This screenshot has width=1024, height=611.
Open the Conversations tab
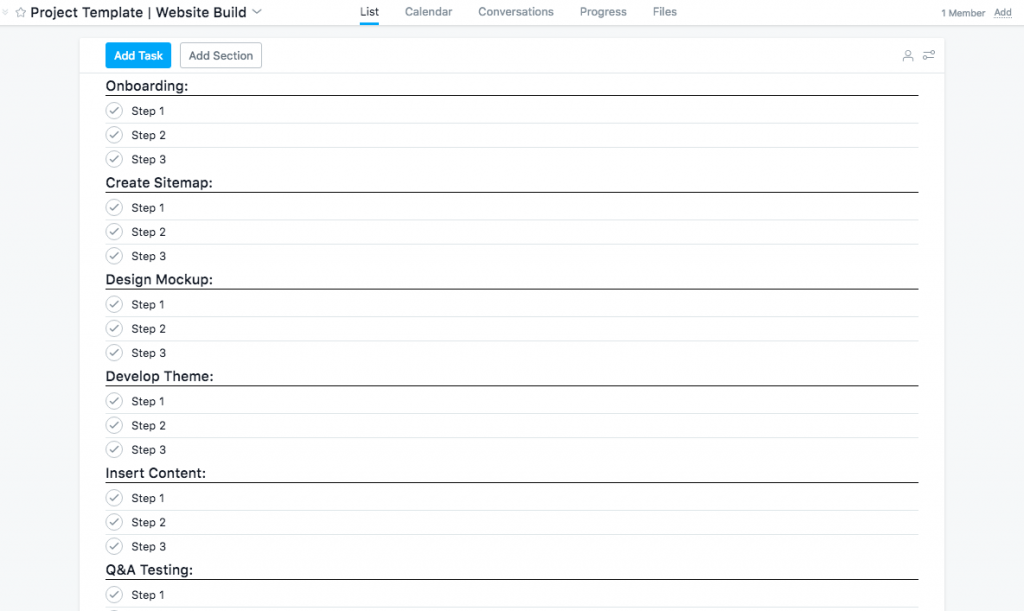(x=515, y=11)
